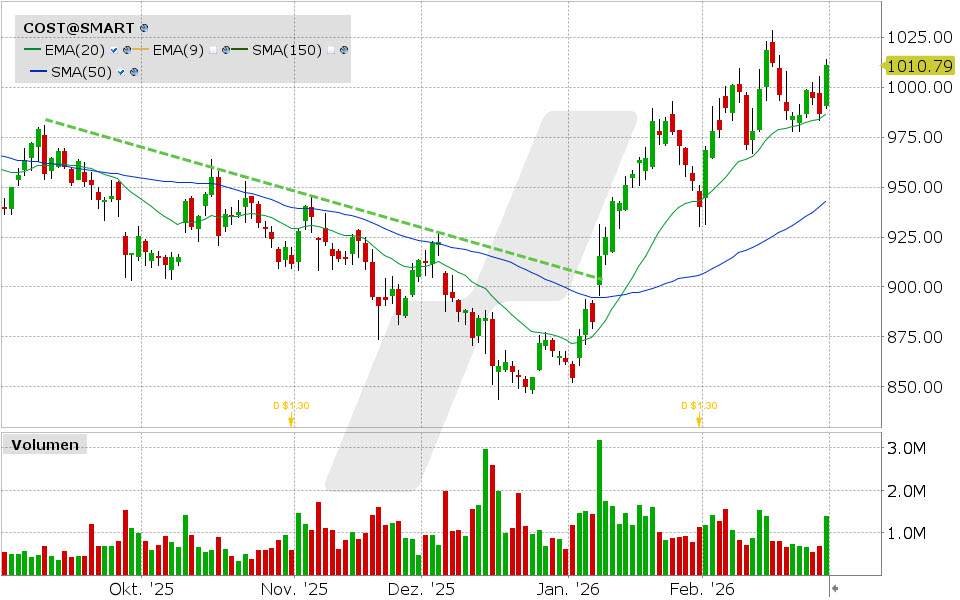Screen dimensions: 960x600
Task: Select the Volumen panel header
Action: (x=45, y=444)
